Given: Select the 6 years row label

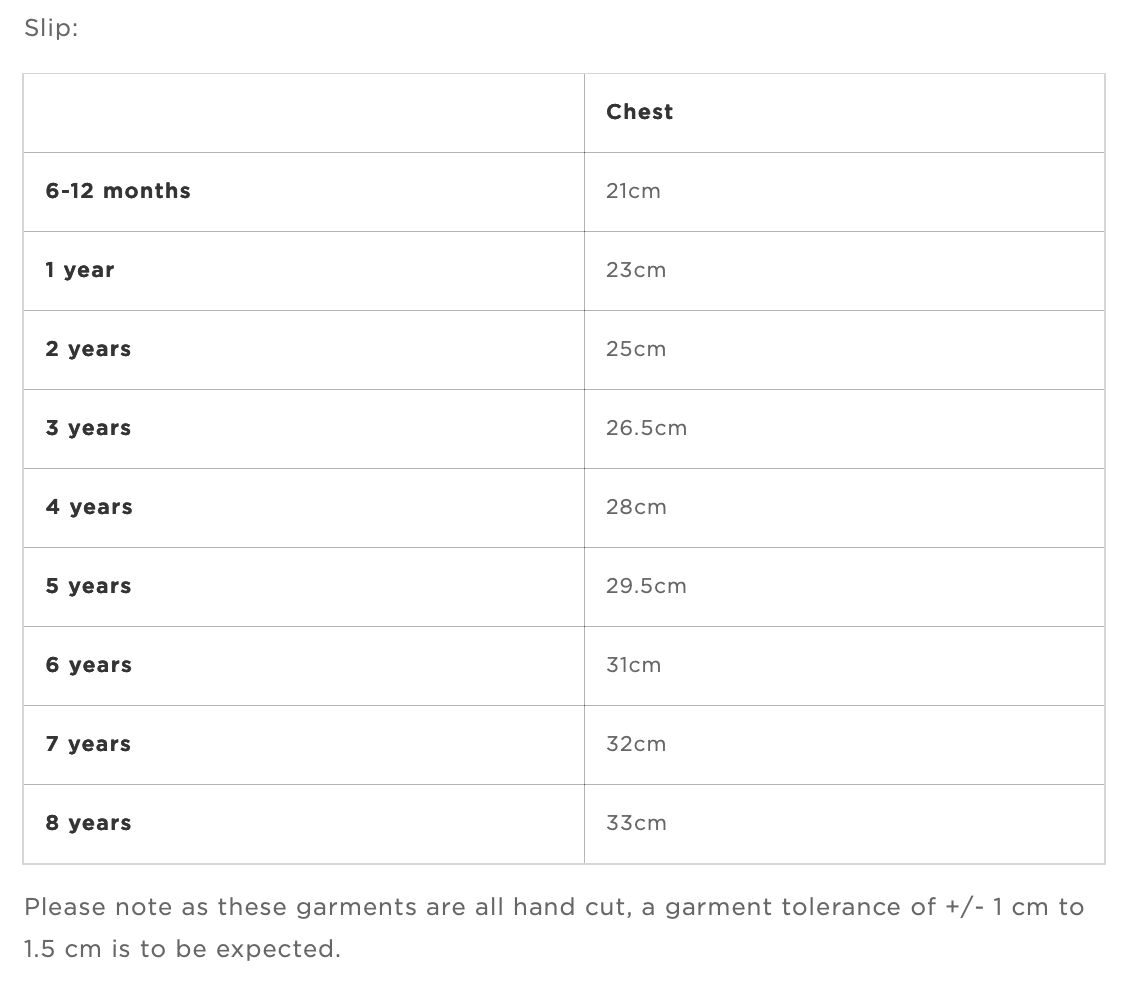Looking at the screenshot, I should click(x=89, y=665).
